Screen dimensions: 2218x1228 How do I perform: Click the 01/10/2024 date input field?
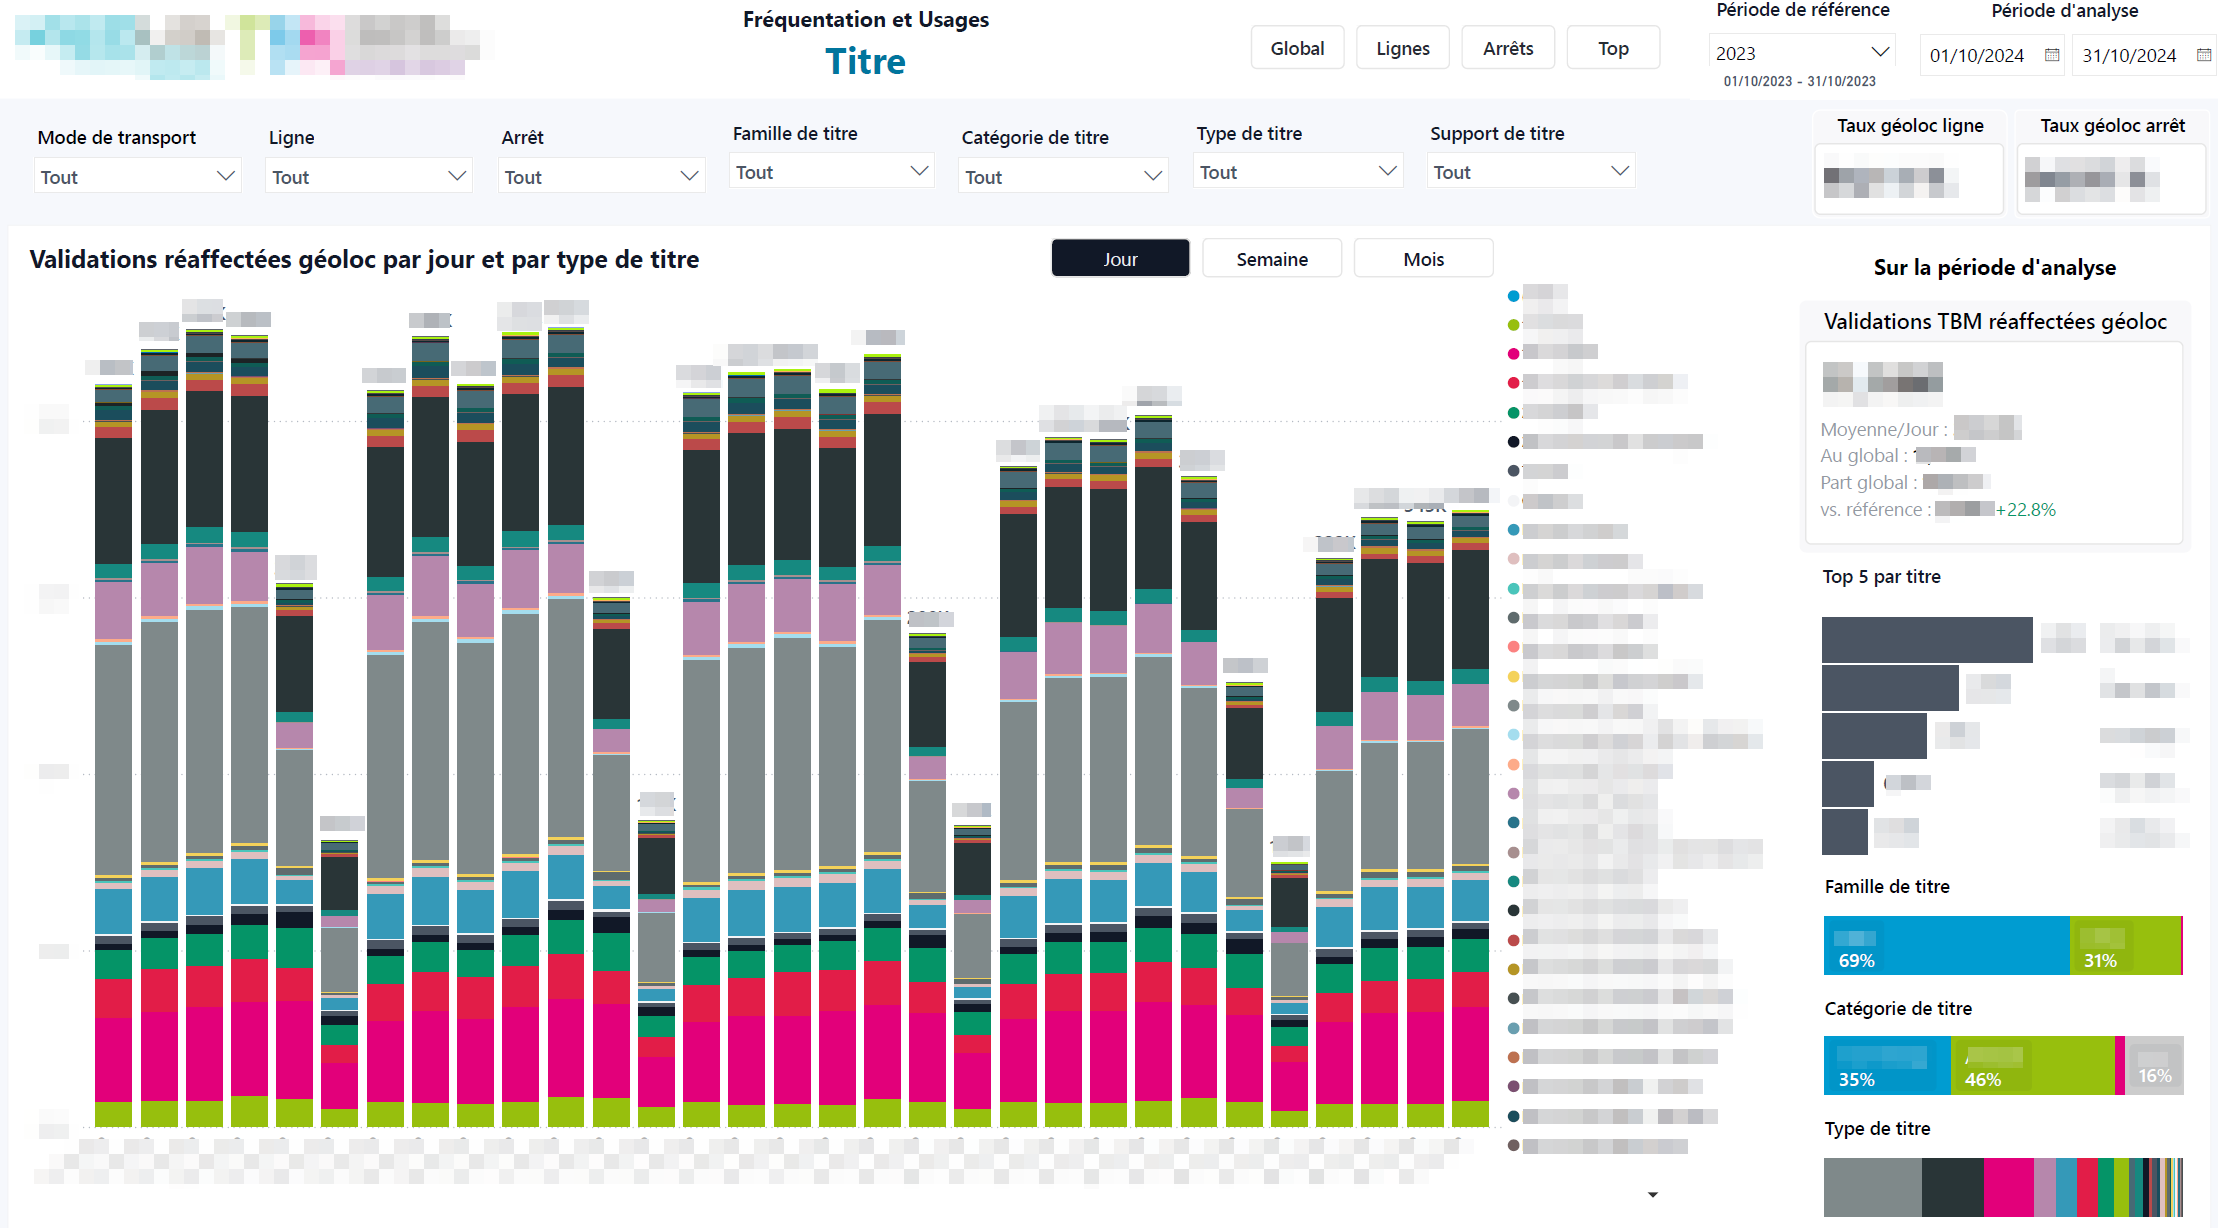point(1977,55)
